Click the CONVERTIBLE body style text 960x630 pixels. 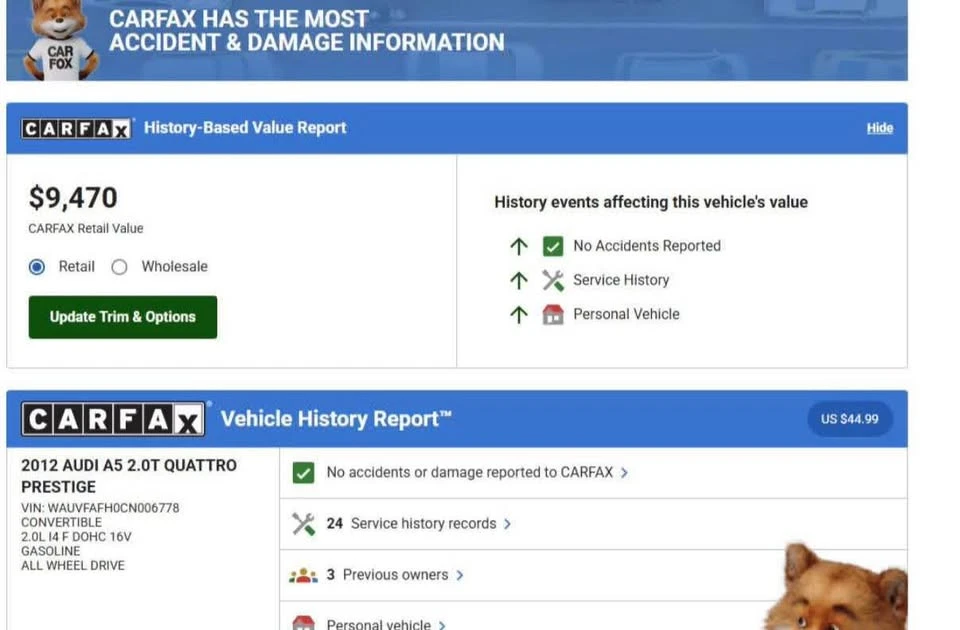[61, 523]
